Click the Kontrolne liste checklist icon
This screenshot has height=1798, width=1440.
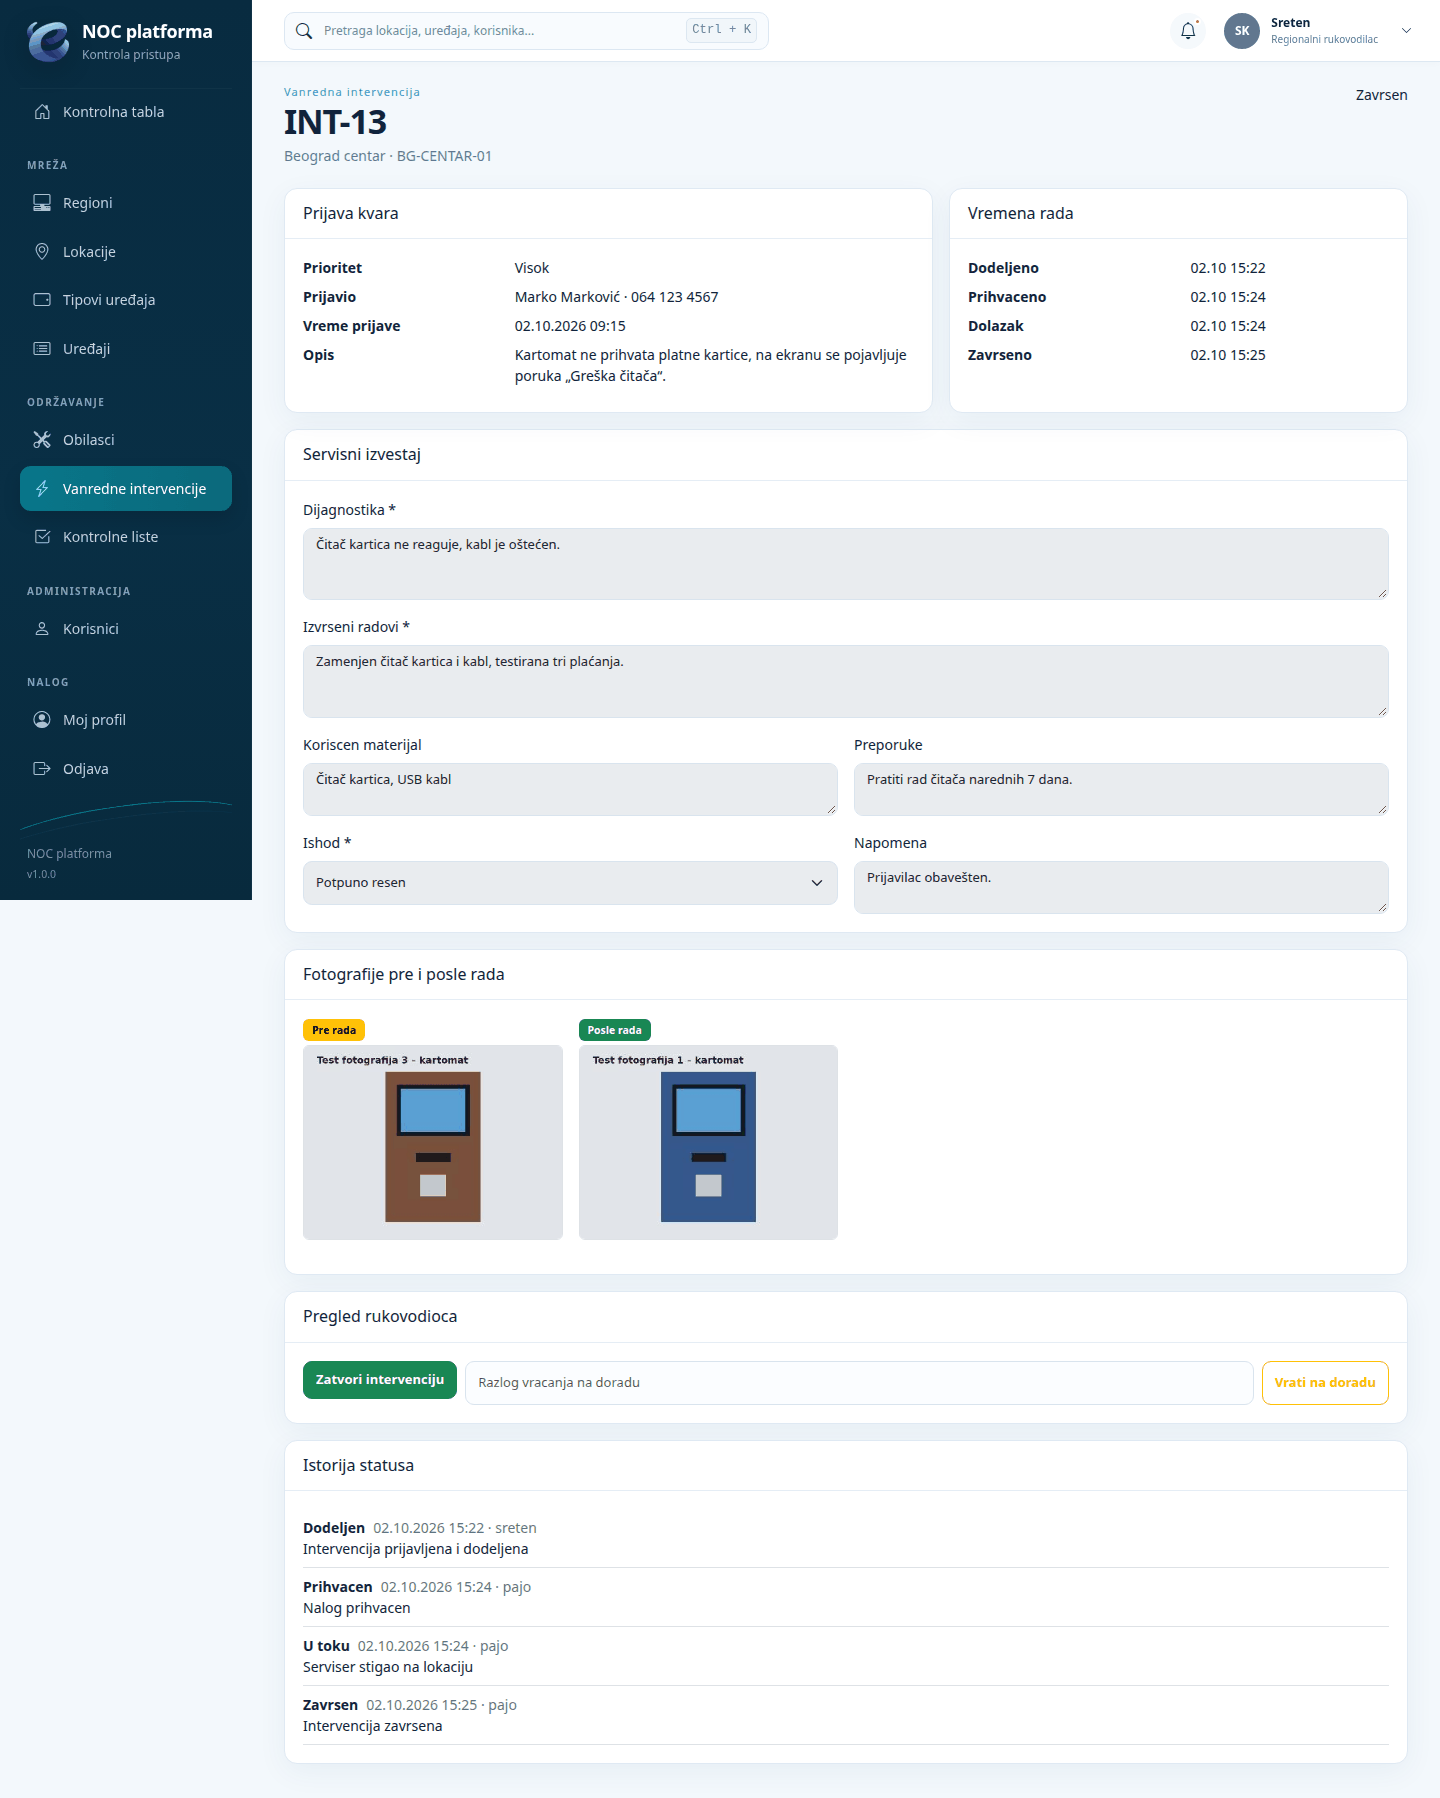point(42,537)
